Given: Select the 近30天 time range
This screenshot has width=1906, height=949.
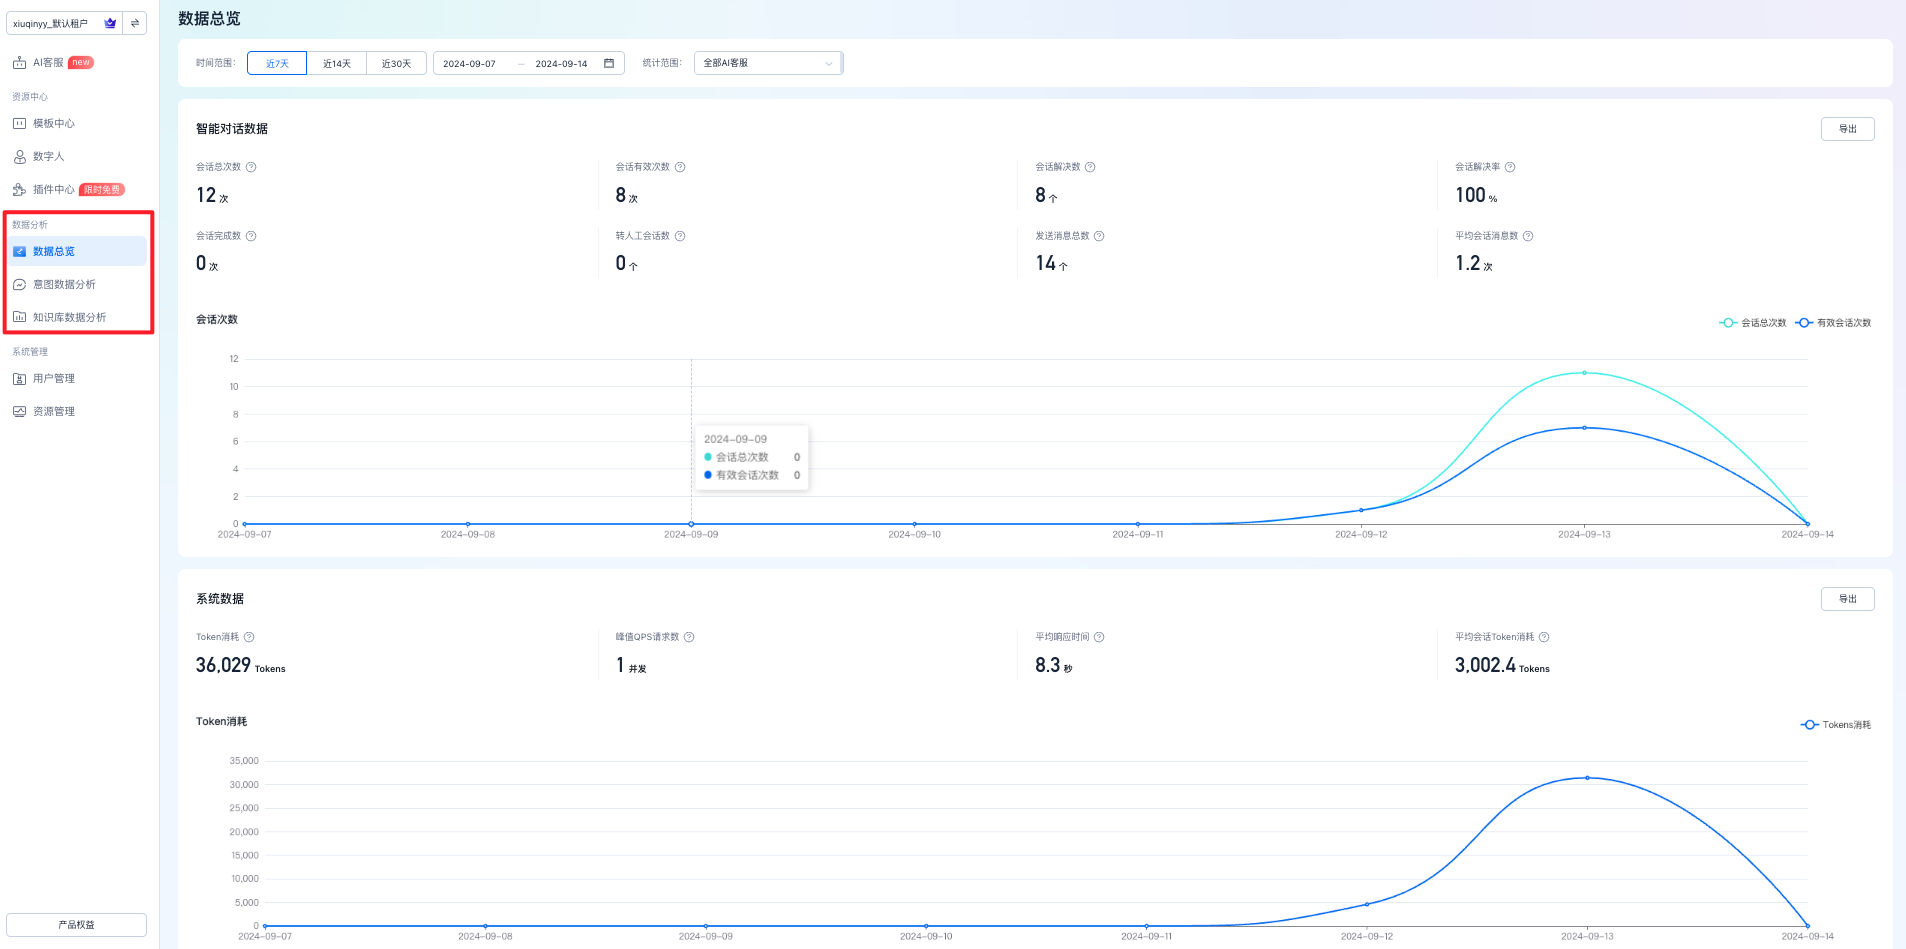Looking at the screenshot, I should point(397,64).
